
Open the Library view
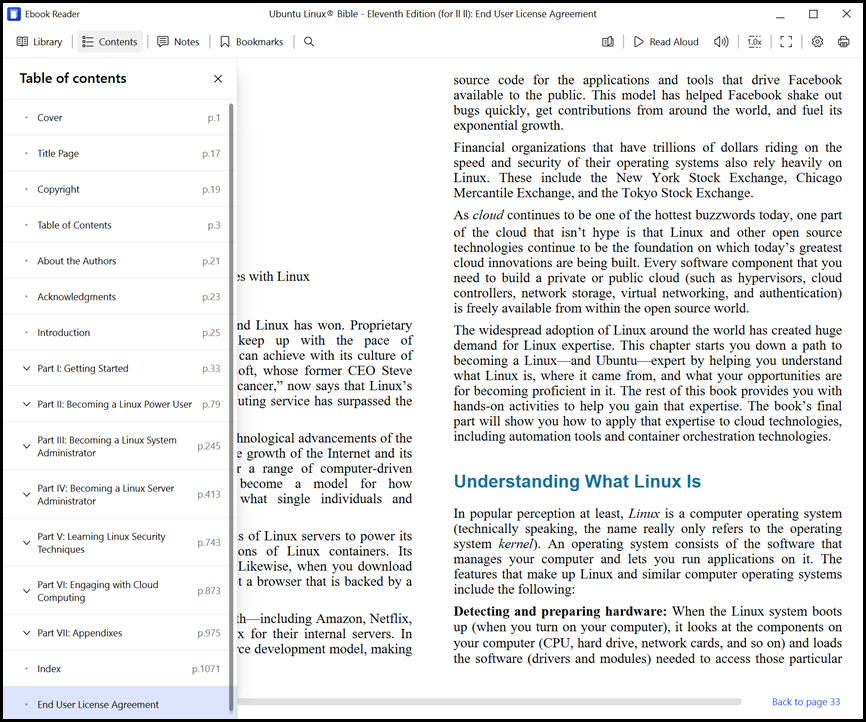[x=39, y=42]
